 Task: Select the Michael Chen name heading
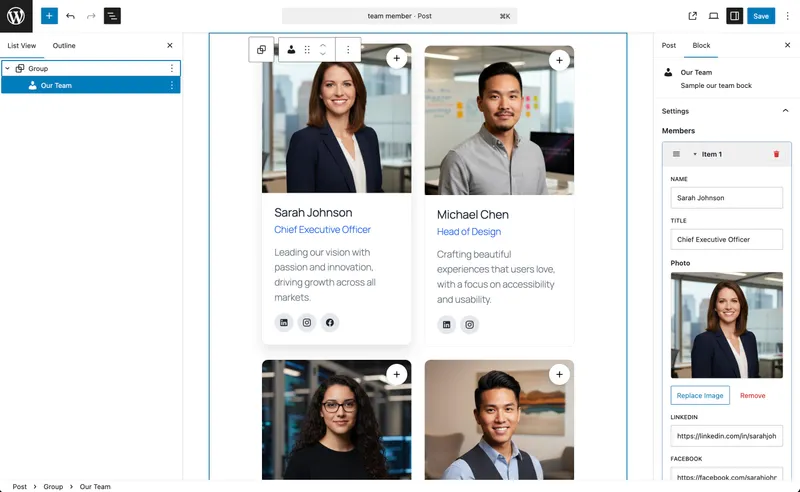pyautogui.click(x=472, y=214)
